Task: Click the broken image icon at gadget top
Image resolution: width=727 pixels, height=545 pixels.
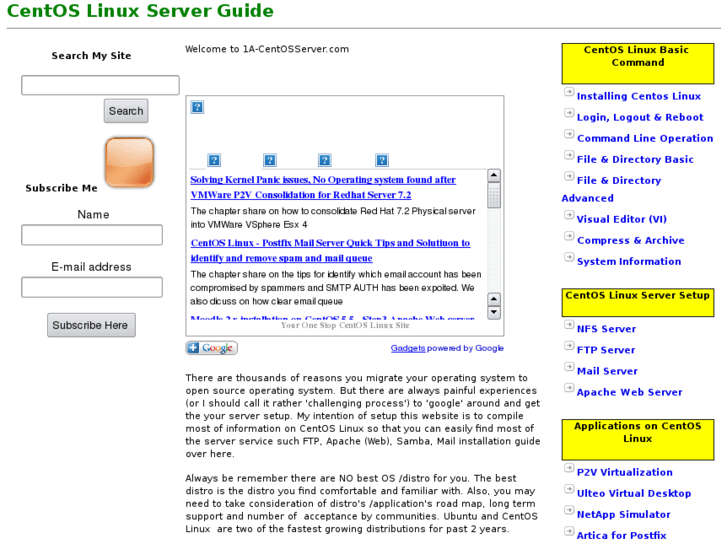Action: pyautogui.click(x=197, y=107)
